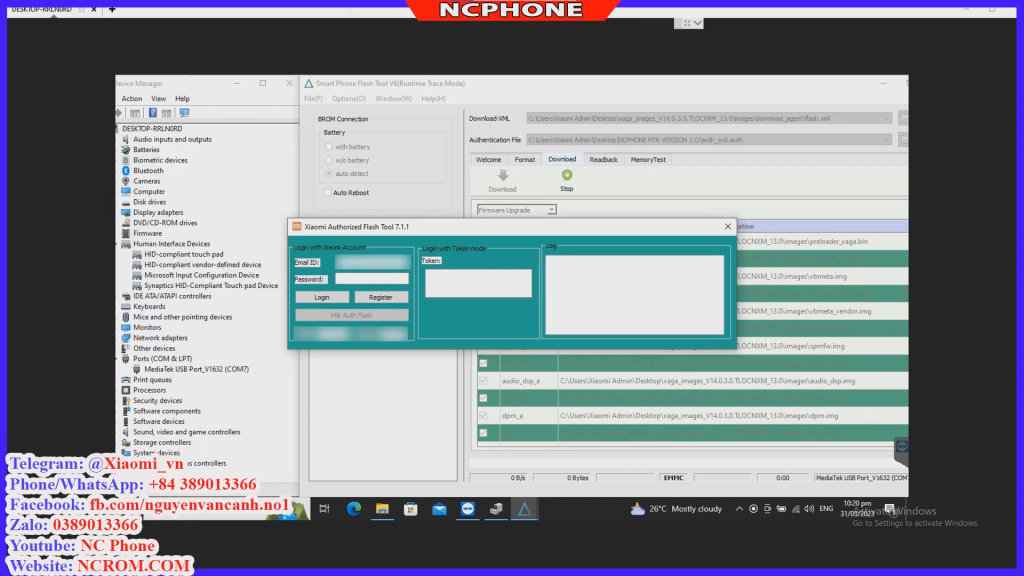Open the Firmware Upgrade mode dropdown
Viewport: 1024px width, 576px height.
(551, 210)
